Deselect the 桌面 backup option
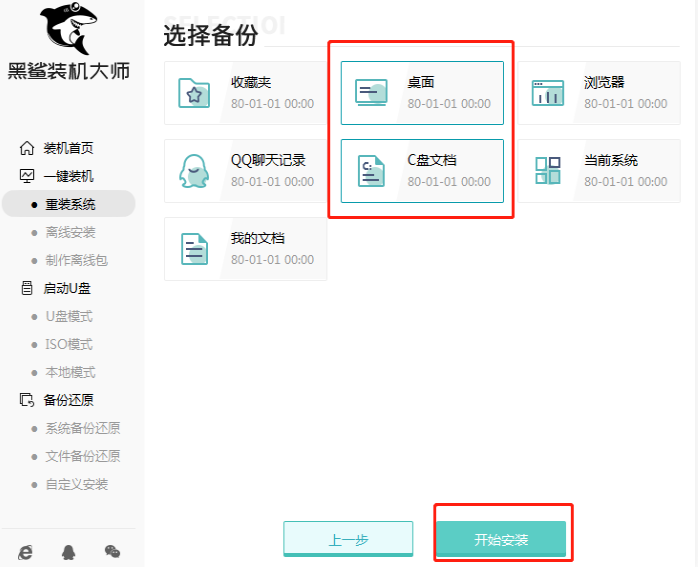698x567 pixels. click(x=422, y=93)
